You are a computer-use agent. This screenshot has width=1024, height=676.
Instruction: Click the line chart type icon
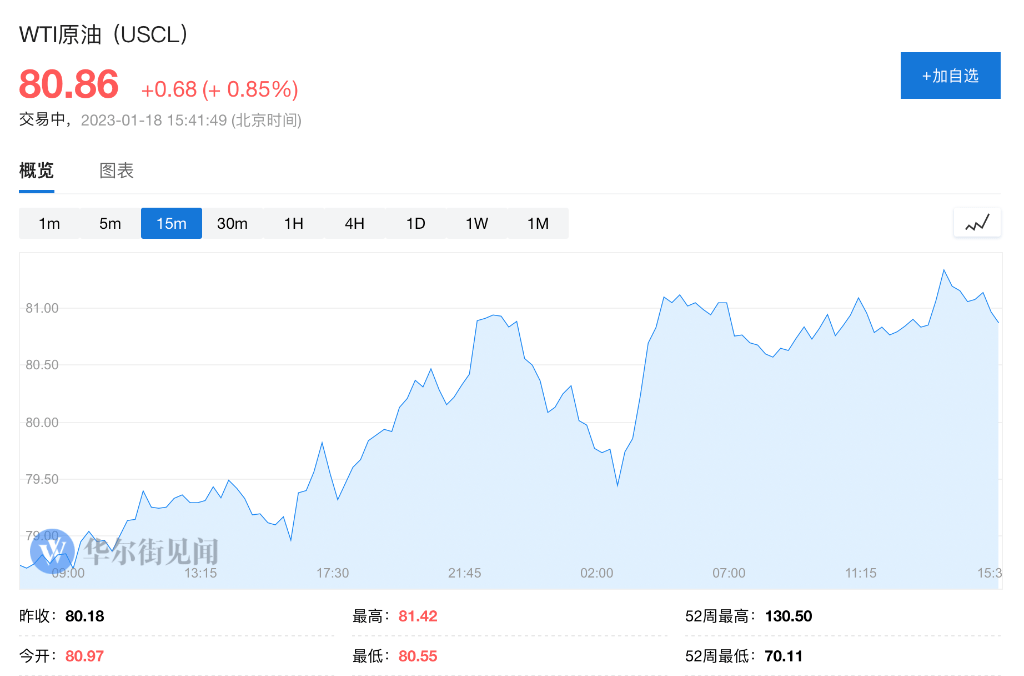(977, 223)
